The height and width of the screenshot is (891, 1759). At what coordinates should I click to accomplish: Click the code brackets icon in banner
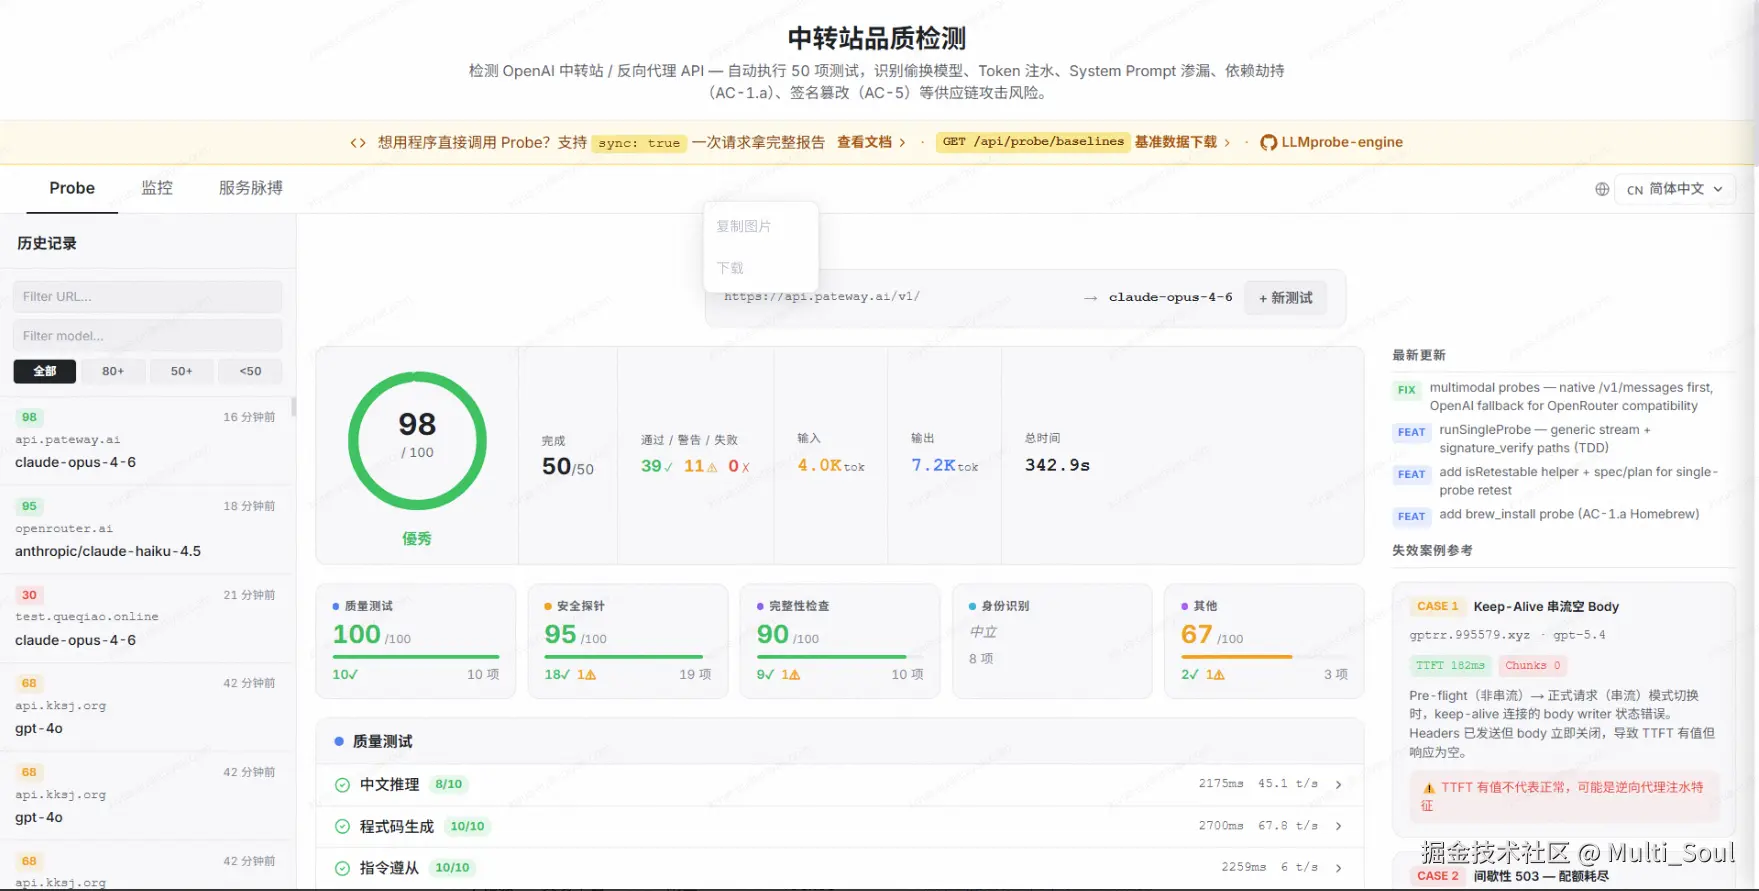(358, 143)
